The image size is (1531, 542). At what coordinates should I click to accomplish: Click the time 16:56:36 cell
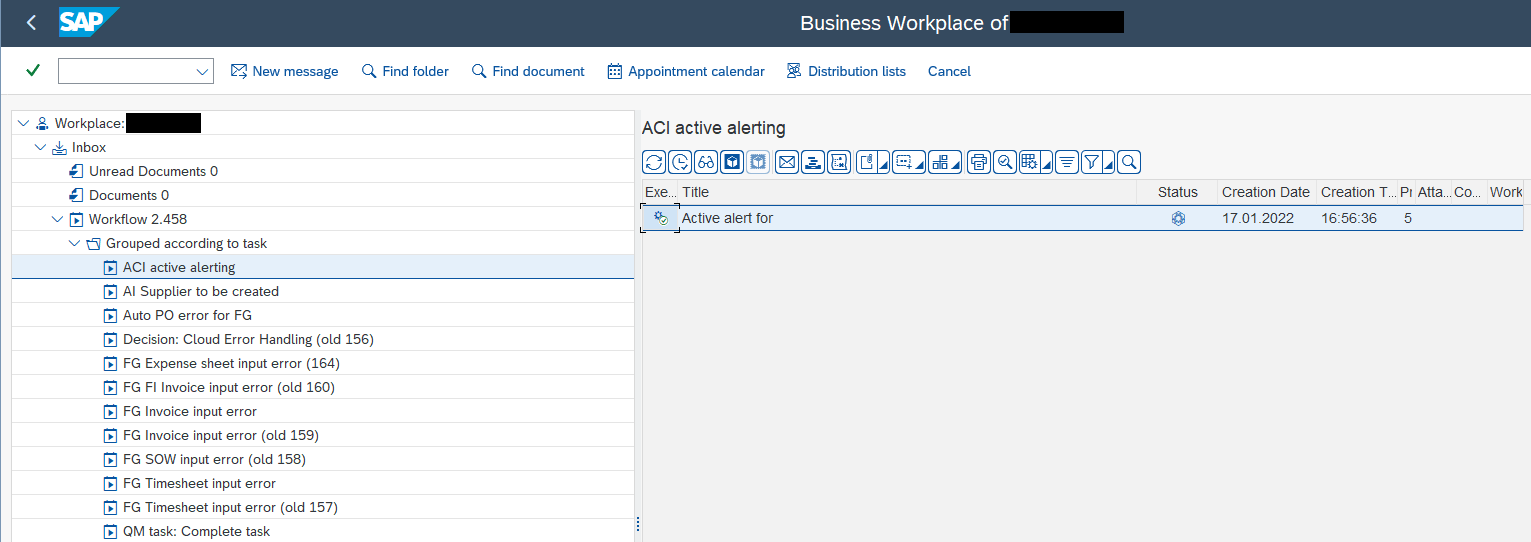pyautogui.click(x=1348, y=218)
